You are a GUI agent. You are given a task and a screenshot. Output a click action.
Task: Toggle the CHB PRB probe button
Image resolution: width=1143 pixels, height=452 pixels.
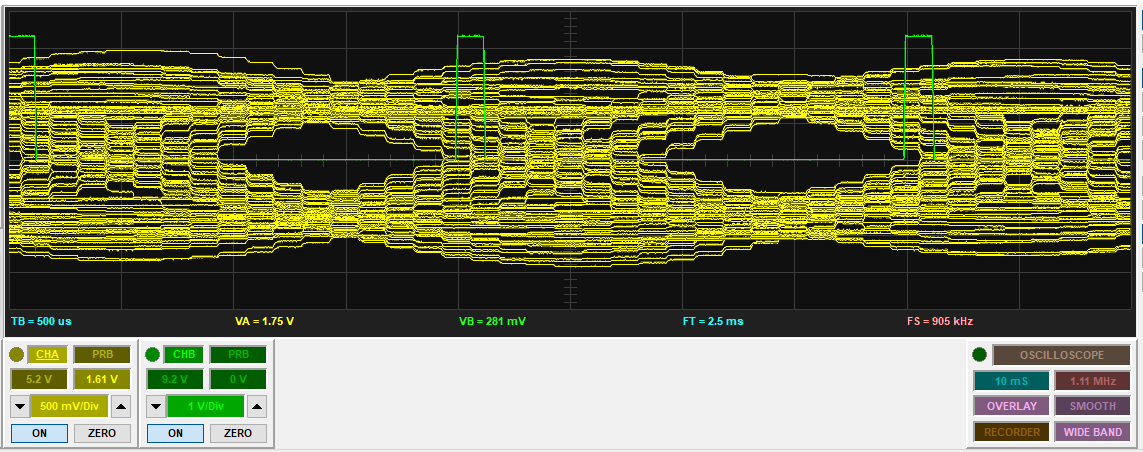[x=238, y=355]
